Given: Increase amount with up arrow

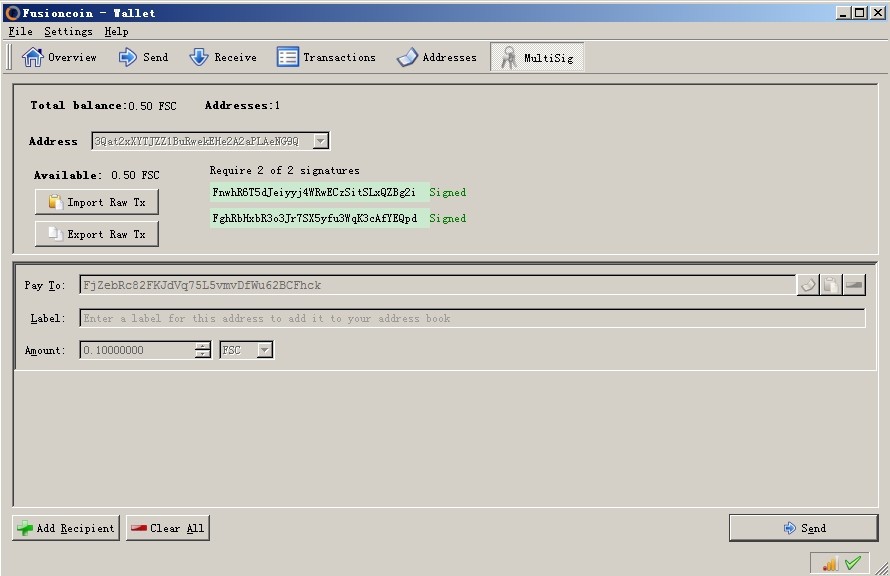Looking at the screenshot, I should coord(203,346).
